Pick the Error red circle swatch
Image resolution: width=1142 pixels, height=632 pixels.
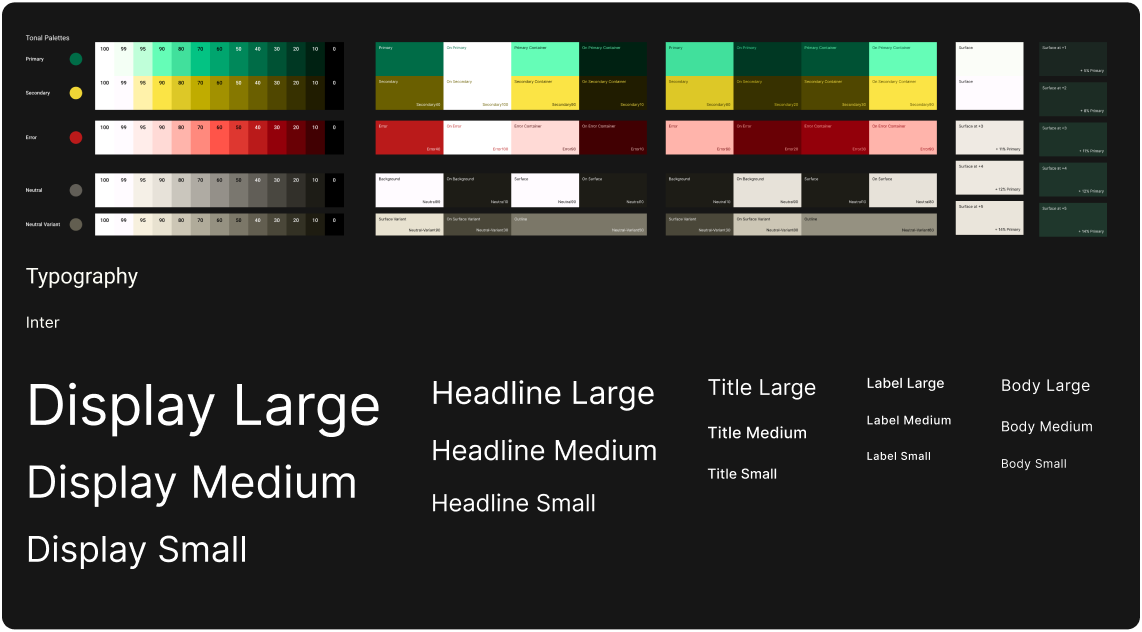tap(76, 137)
